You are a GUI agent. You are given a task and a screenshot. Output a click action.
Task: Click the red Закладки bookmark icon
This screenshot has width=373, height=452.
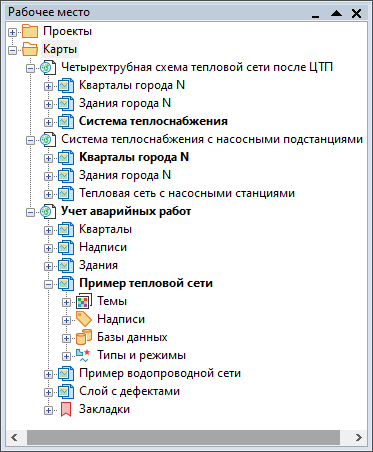66,409
